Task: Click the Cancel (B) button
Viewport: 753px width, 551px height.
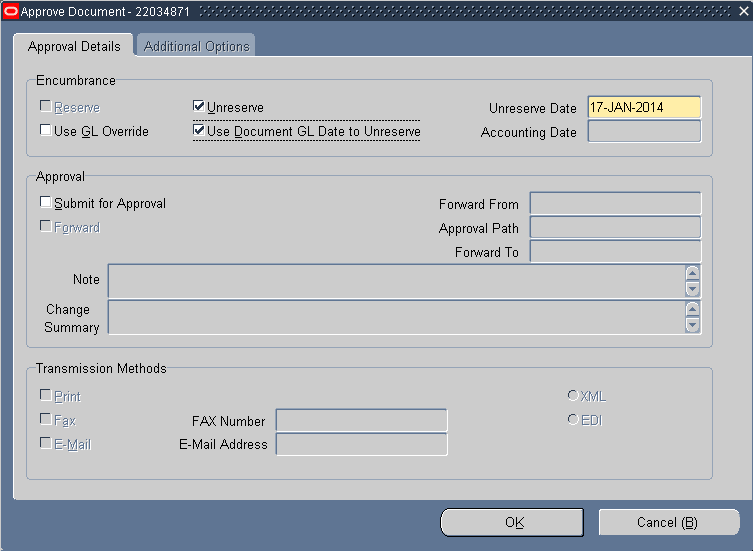Action: 668,522
